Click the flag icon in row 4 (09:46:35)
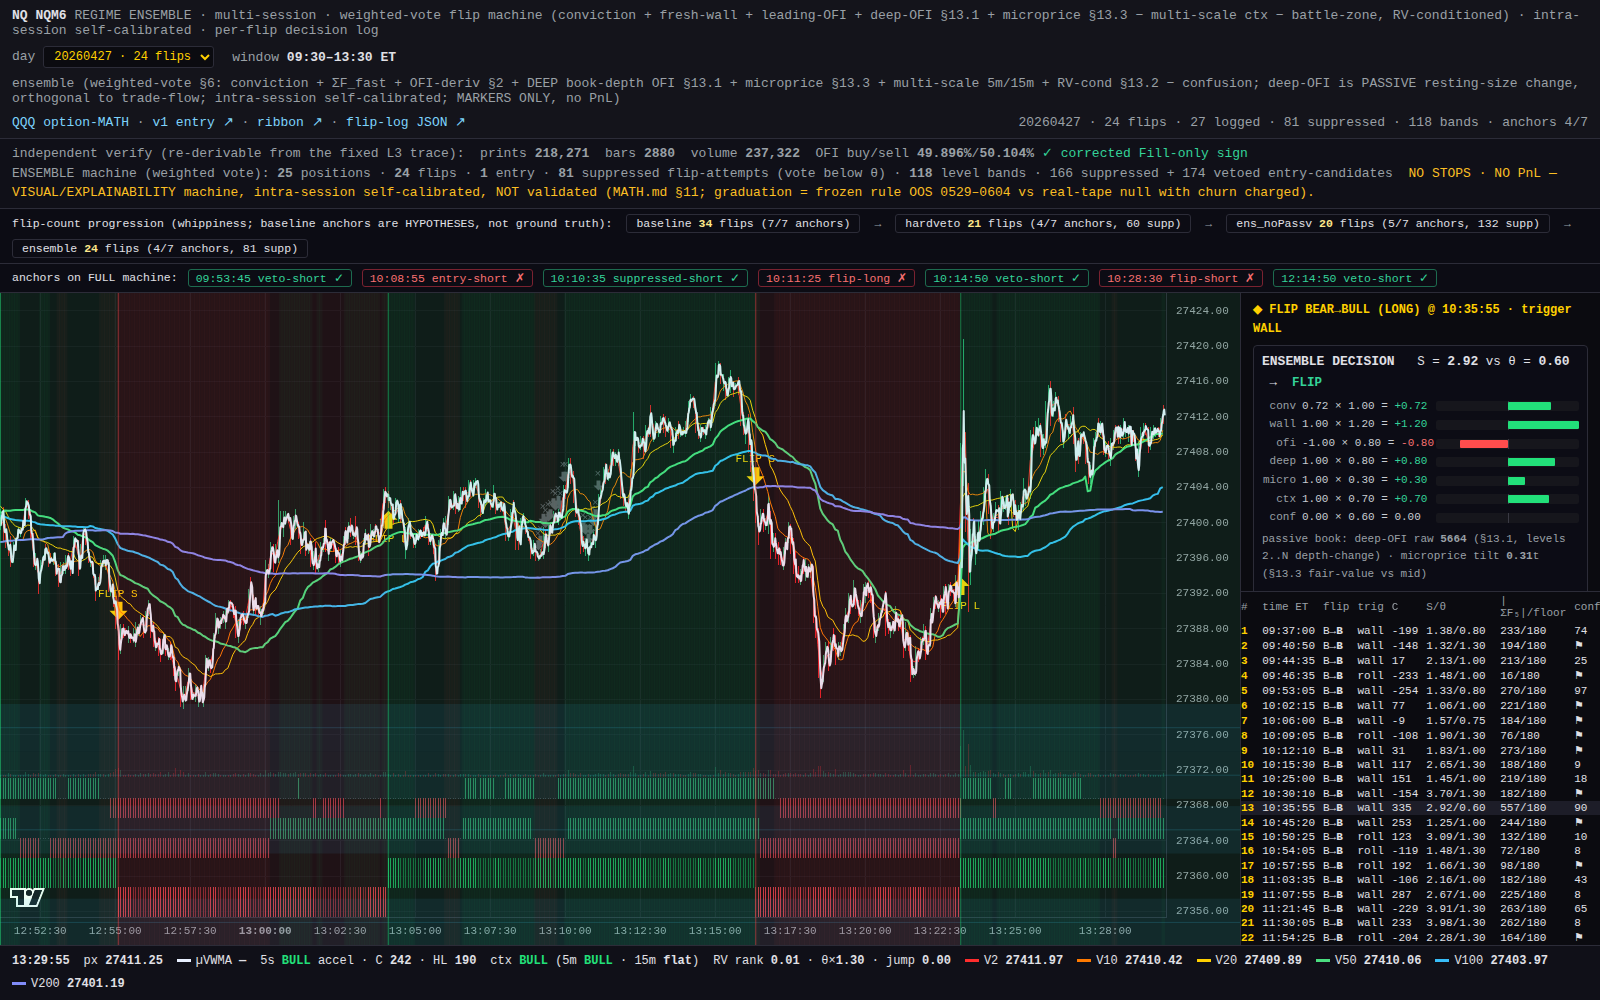1600x1000 pixels. (1579, 676)
